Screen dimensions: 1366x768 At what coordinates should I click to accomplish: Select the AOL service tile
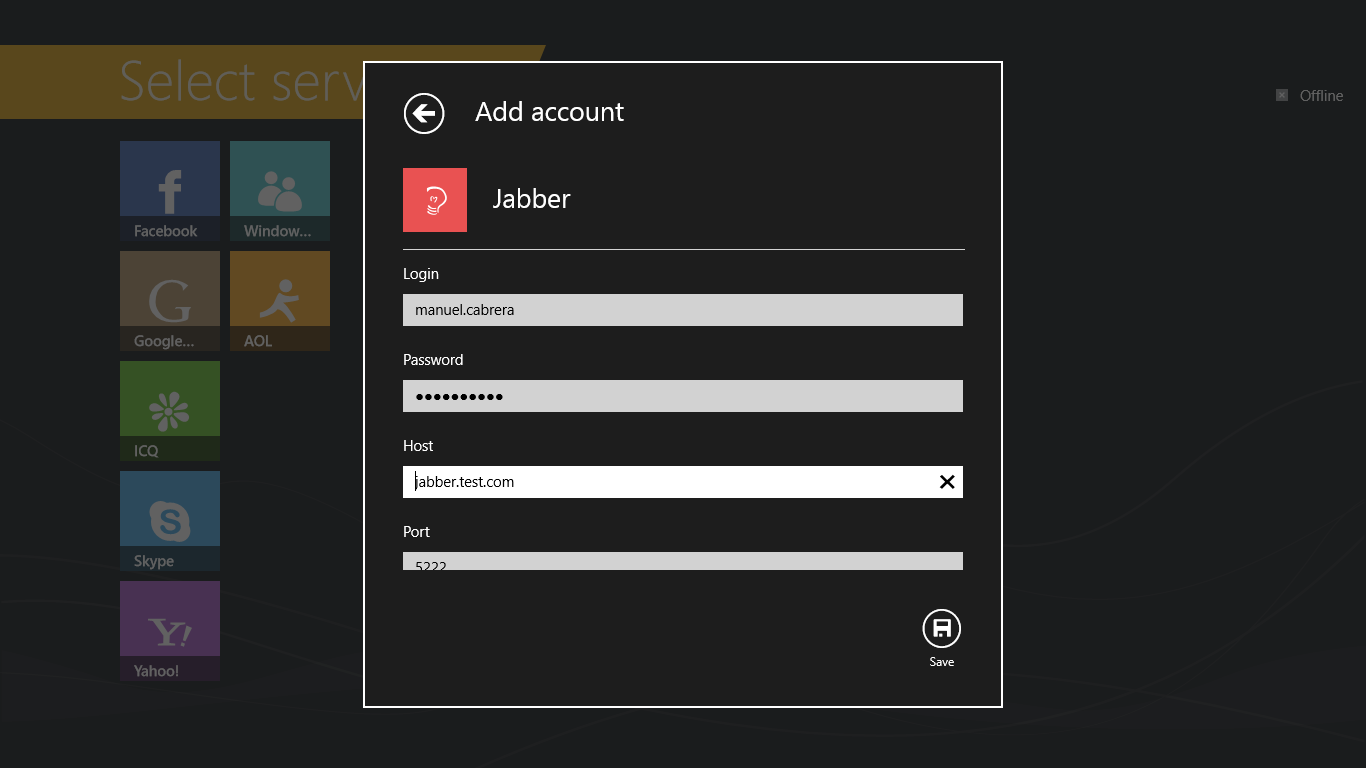click(x=279, y=300)
